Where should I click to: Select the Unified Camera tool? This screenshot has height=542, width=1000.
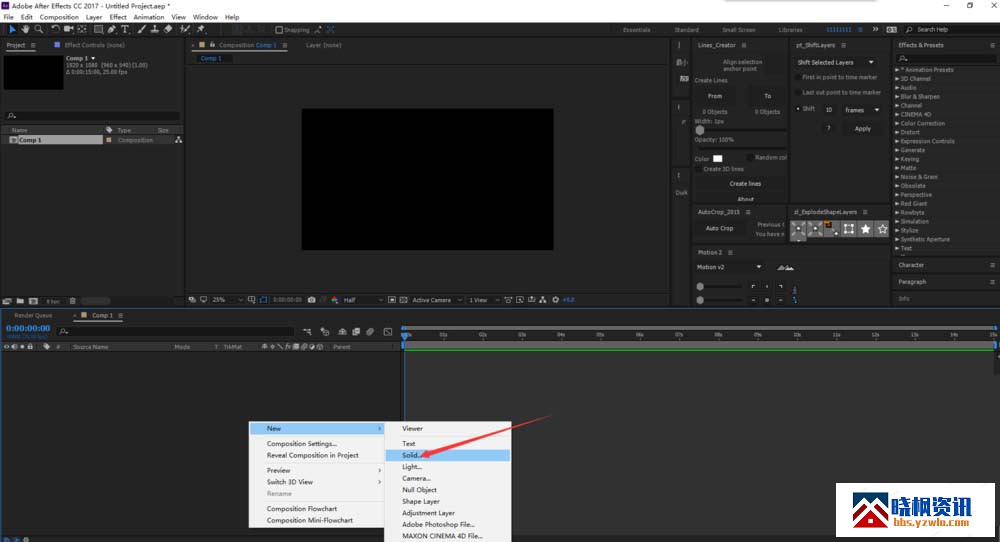point(68,29)
